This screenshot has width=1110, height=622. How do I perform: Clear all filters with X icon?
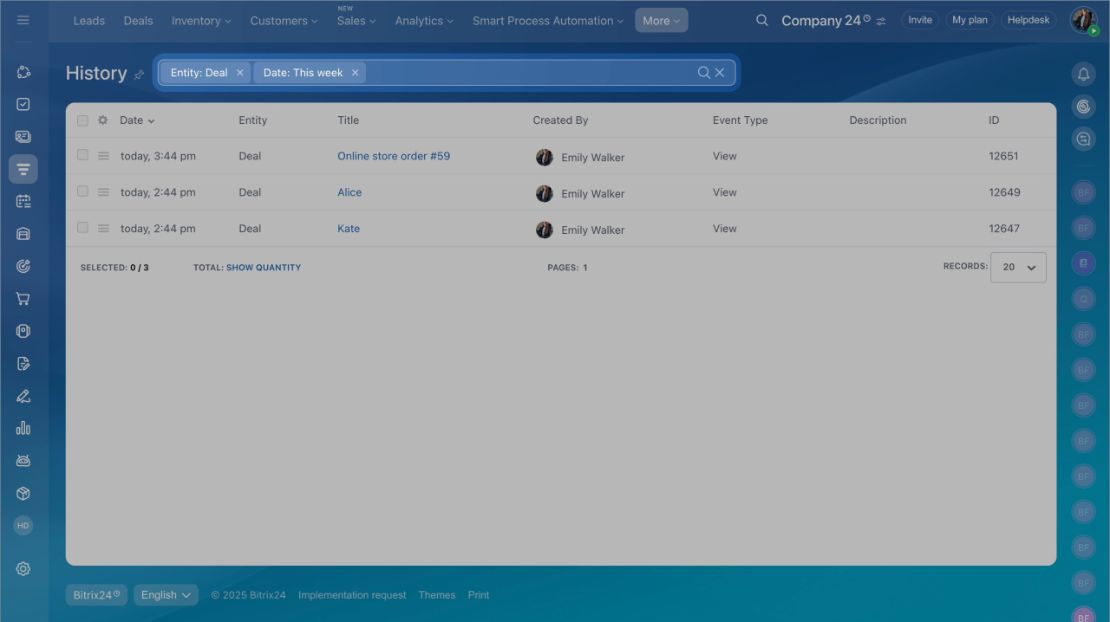coord(719,72)
